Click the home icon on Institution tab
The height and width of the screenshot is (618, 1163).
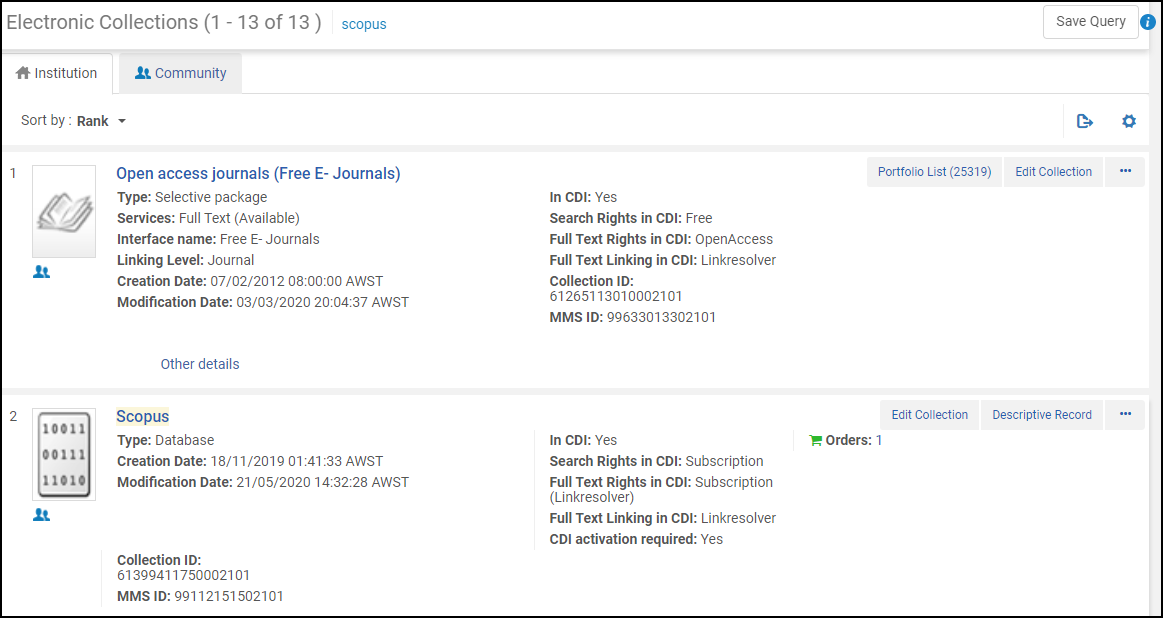pyautogui.click(x=22, y=73)
